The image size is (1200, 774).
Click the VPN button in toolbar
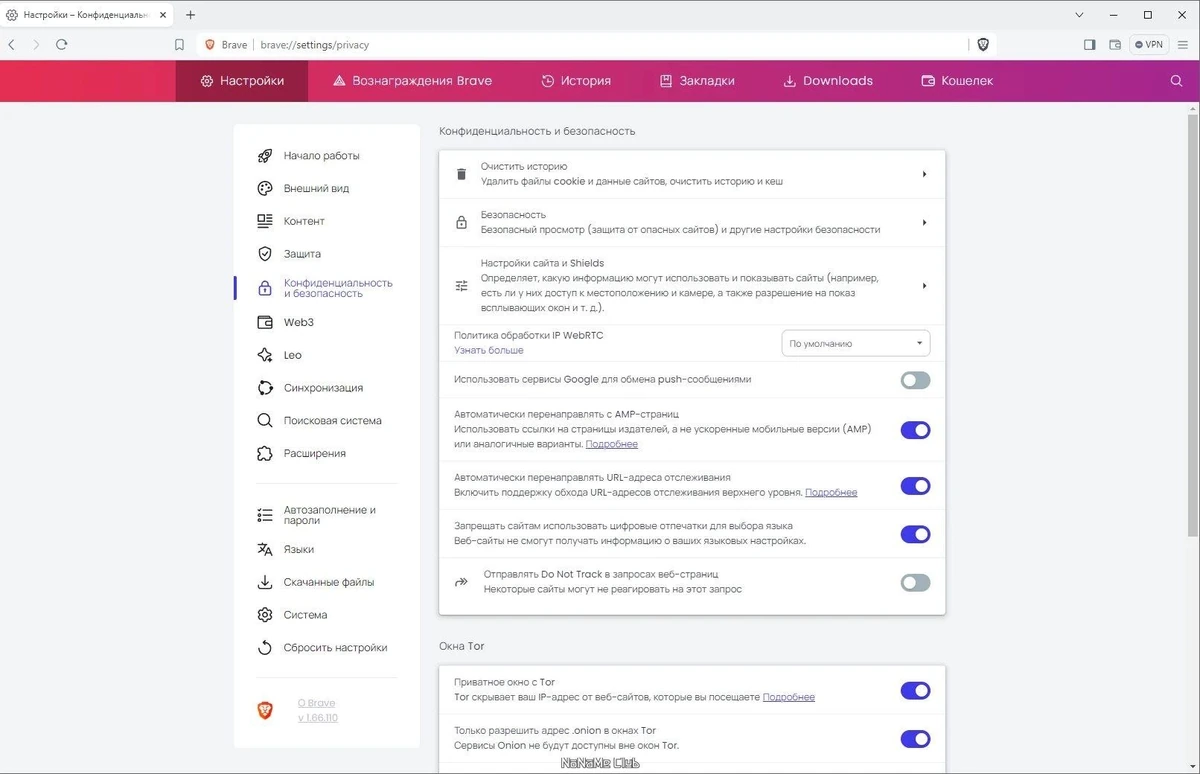tap(1149, 45)
